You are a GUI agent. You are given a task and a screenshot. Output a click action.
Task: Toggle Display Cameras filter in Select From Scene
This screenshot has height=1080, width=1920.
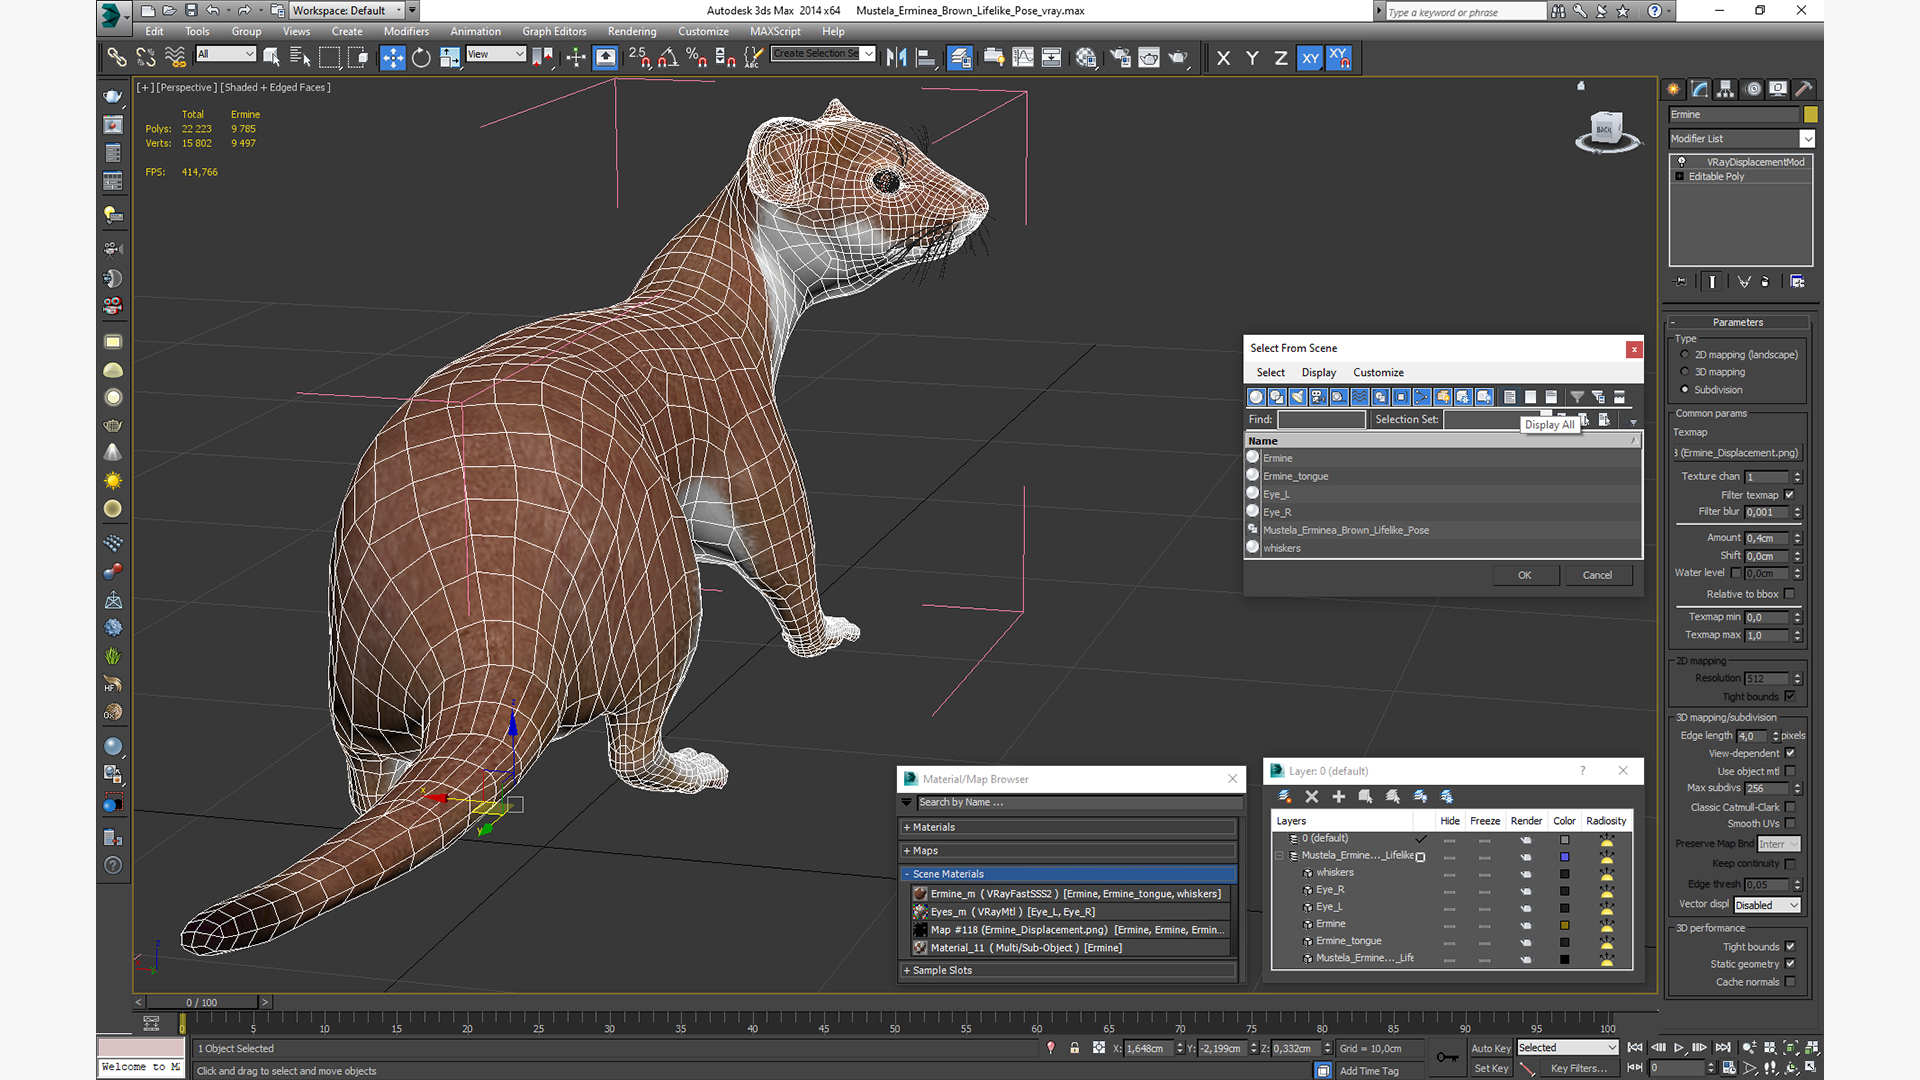1318,397
